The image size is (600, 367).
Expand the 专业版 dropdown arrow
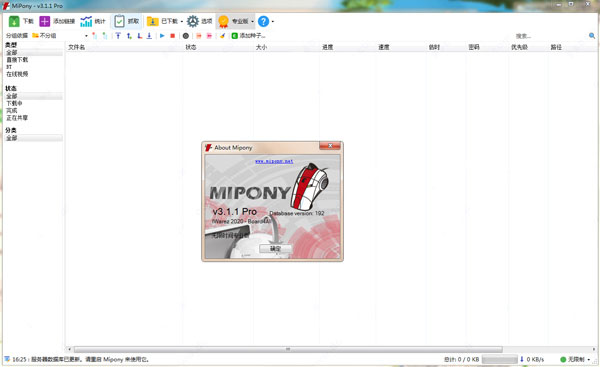tap(252, 21)
